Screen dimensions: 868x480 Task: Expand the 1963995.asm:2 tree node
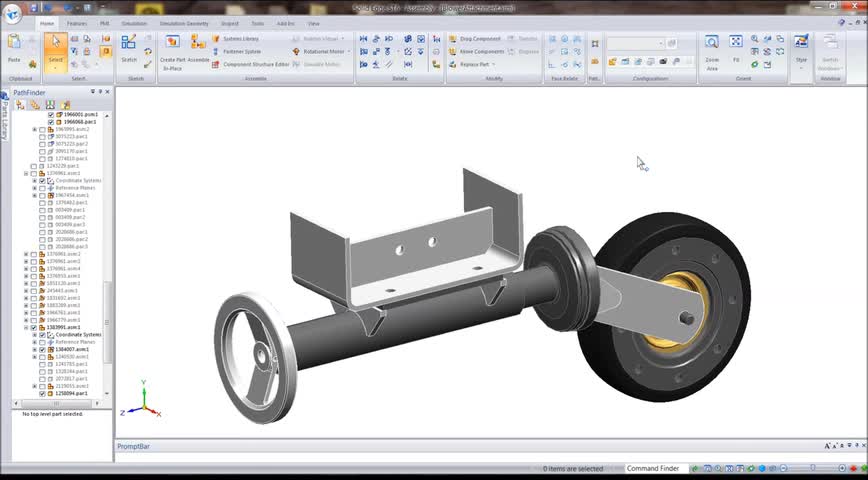pyautogui.click(x=34, y=130)
